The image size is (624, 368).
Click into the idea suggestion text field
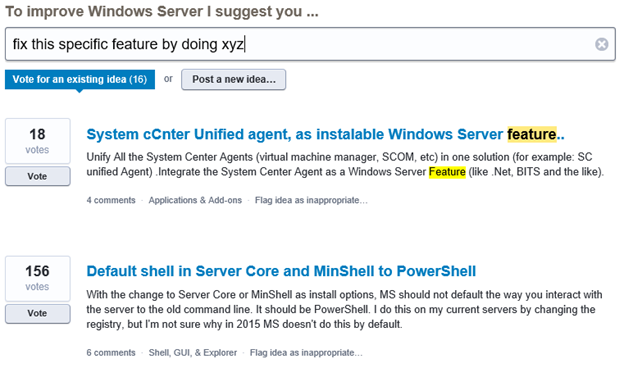310,44
